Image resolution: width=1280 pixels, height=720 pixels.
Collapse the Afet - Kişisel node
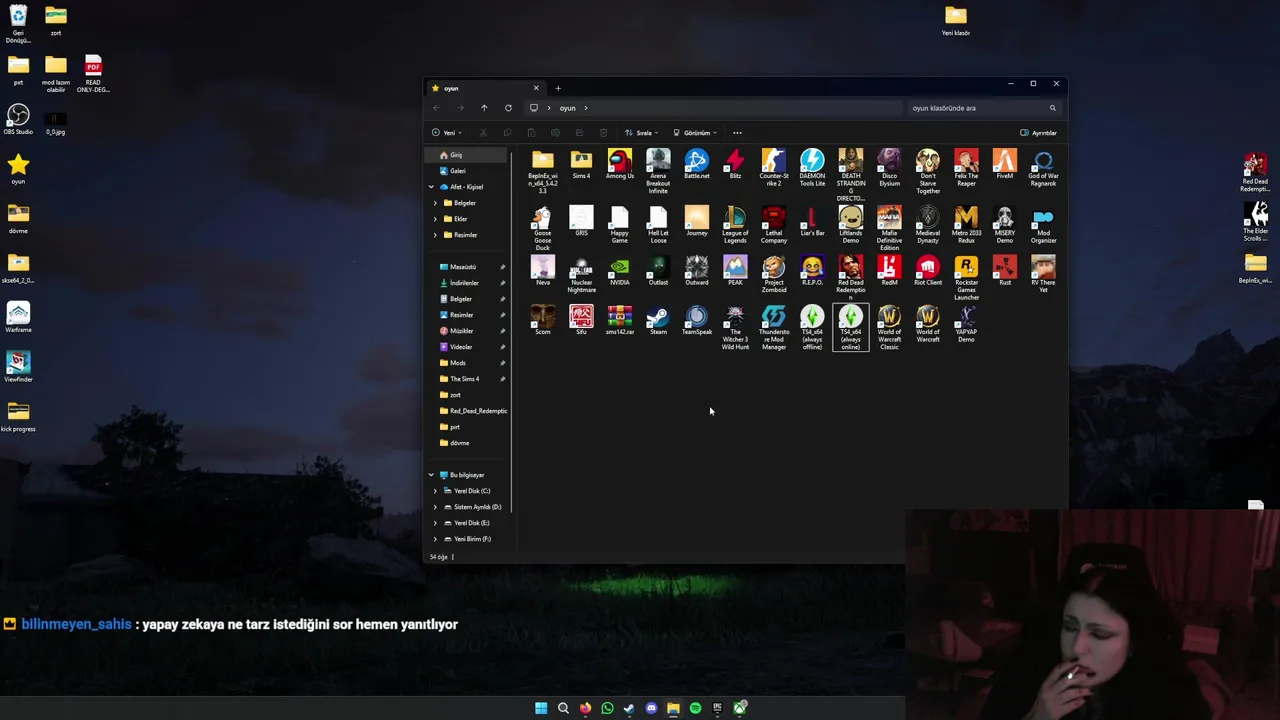tap(431, 187)
